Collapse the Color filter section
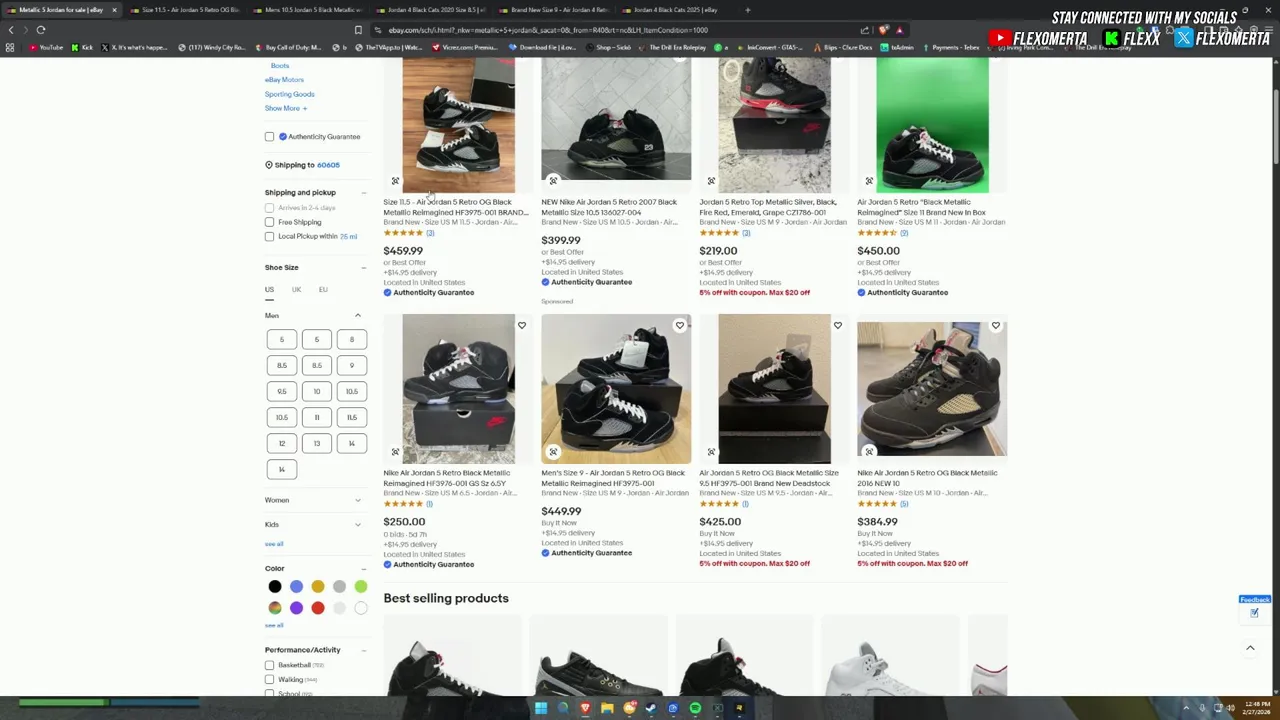Viewport: 1280px width, 720px height. click(363, 569)
